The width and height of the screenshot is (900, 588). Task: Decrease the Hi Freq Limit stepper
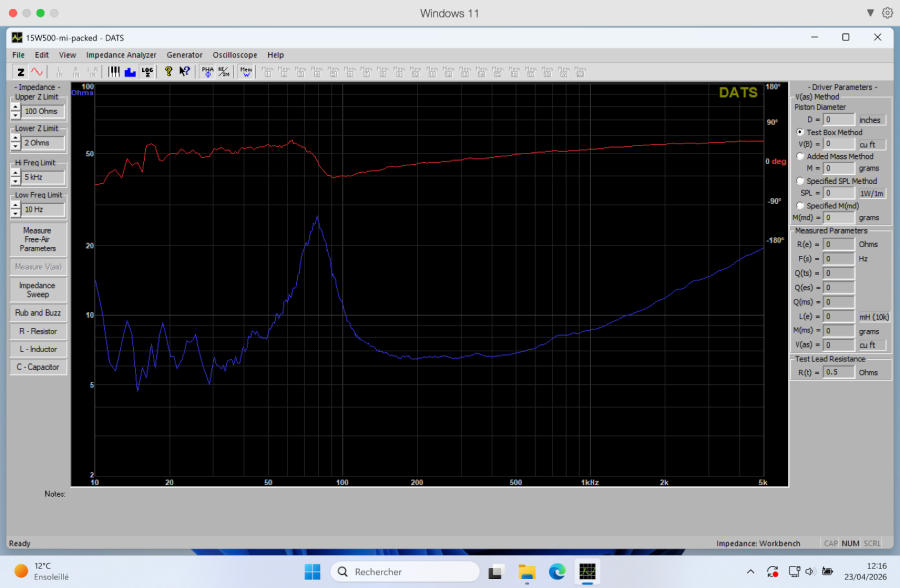[x=16, y=181]
